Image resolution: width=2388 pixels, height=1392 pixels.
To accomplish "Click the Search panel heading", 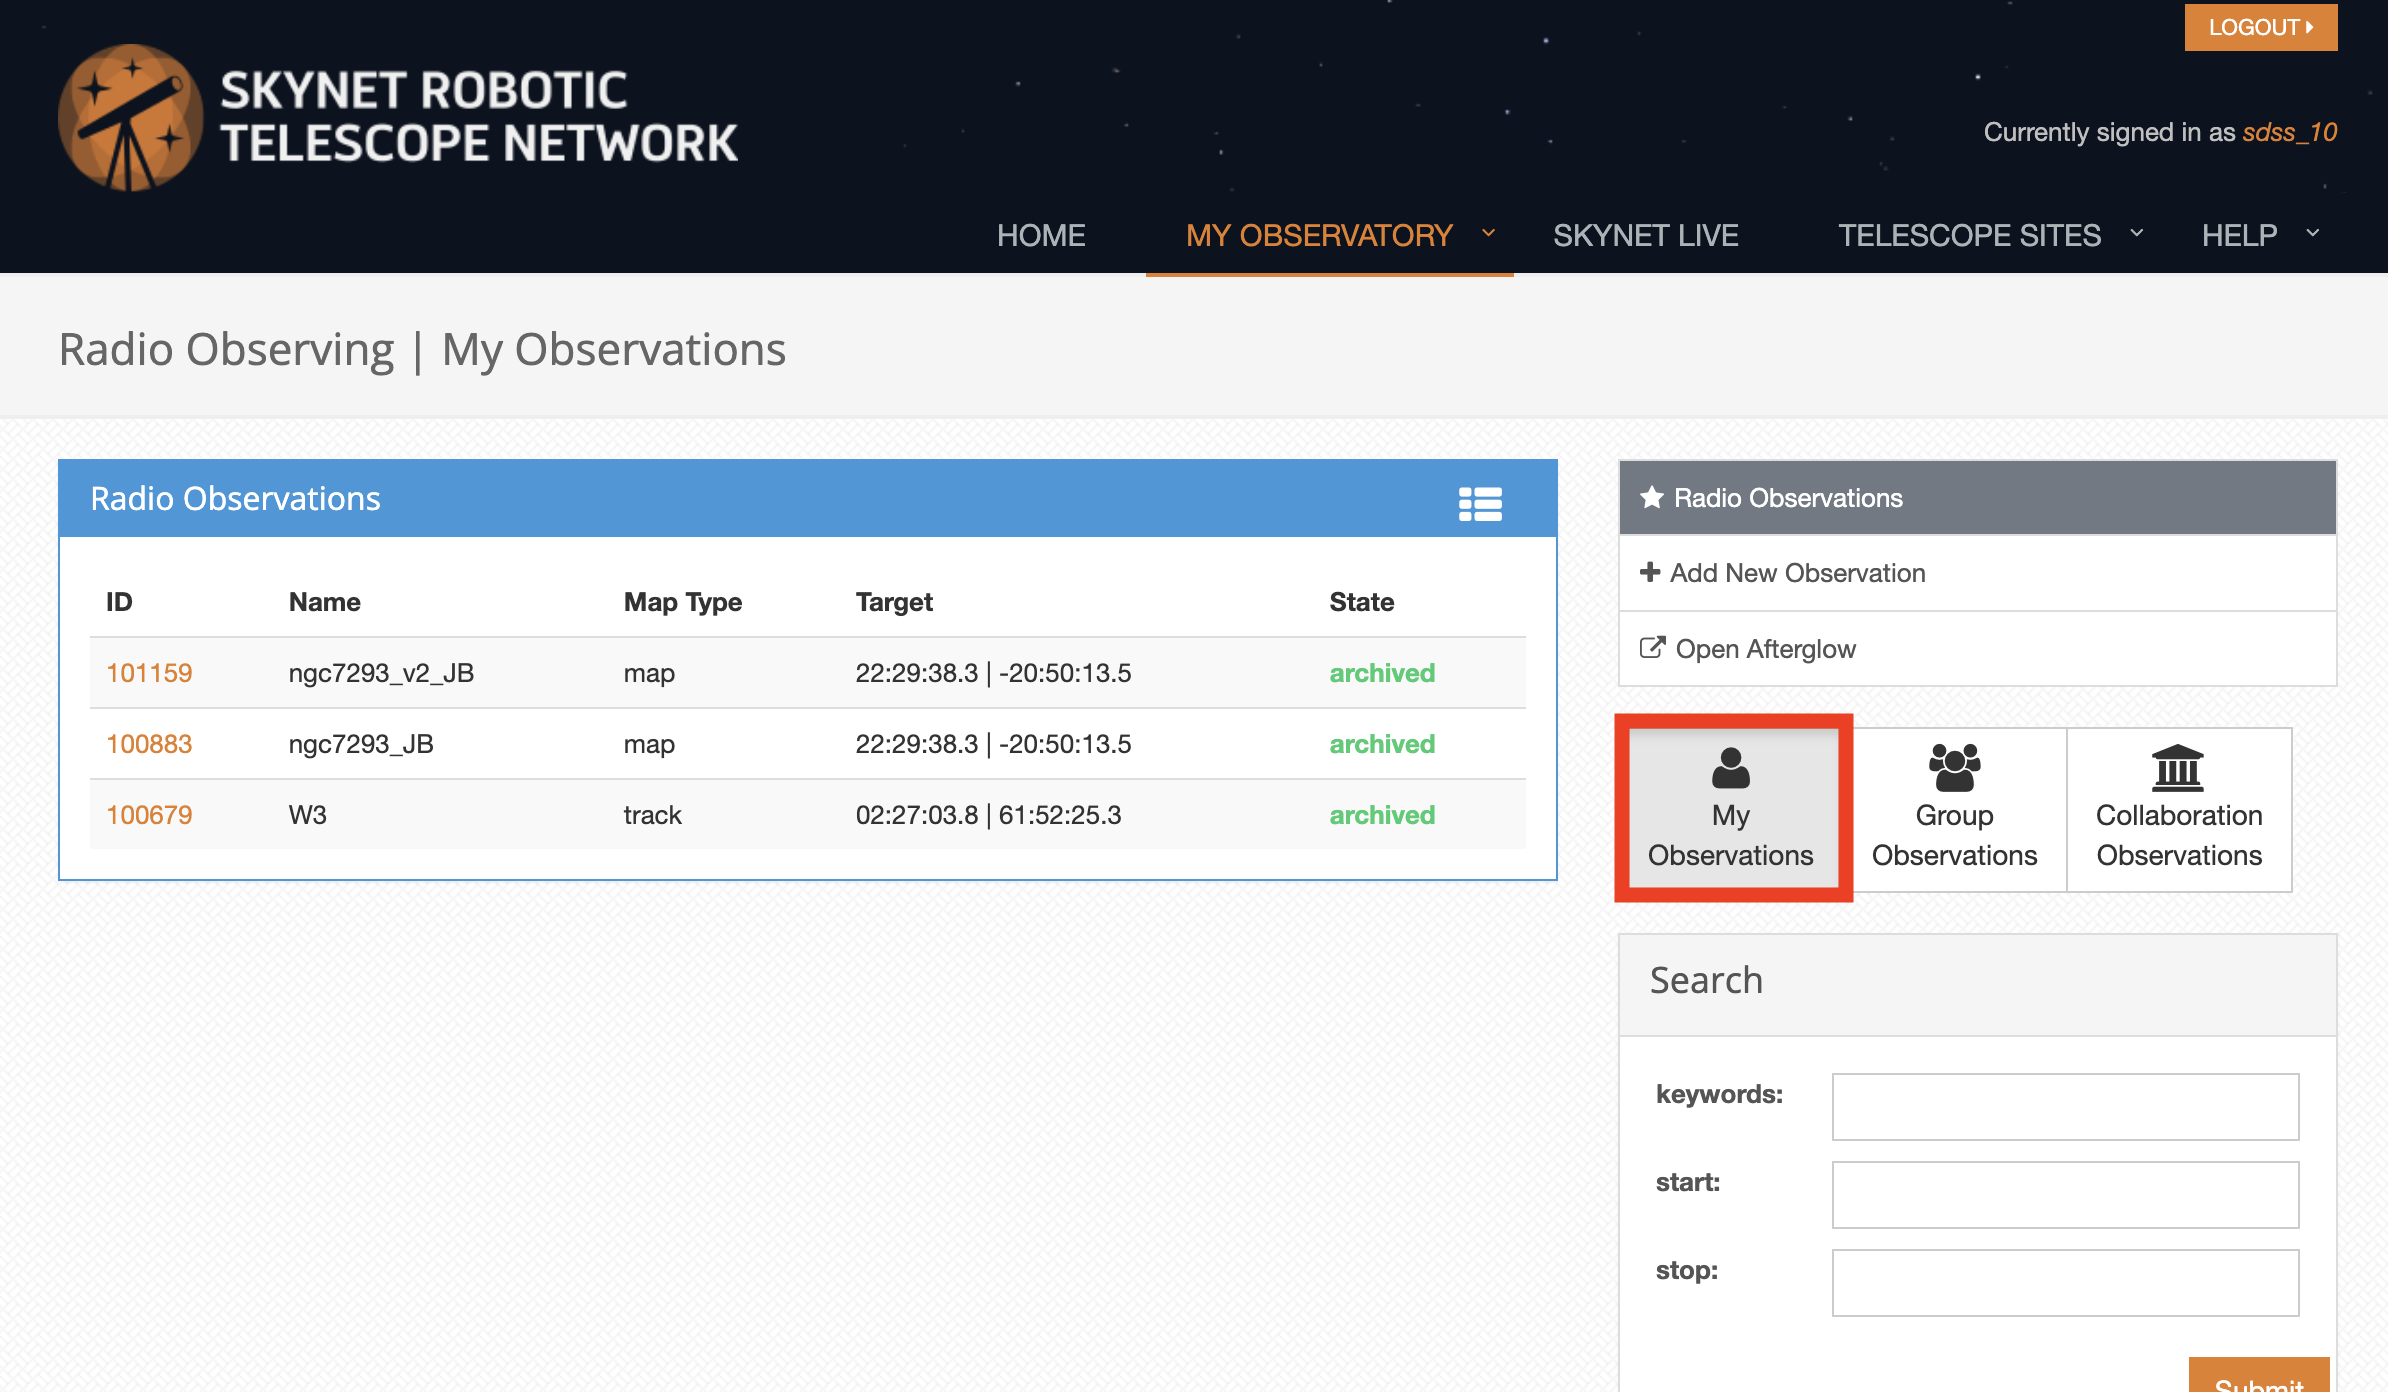I will pos(1706,980).
